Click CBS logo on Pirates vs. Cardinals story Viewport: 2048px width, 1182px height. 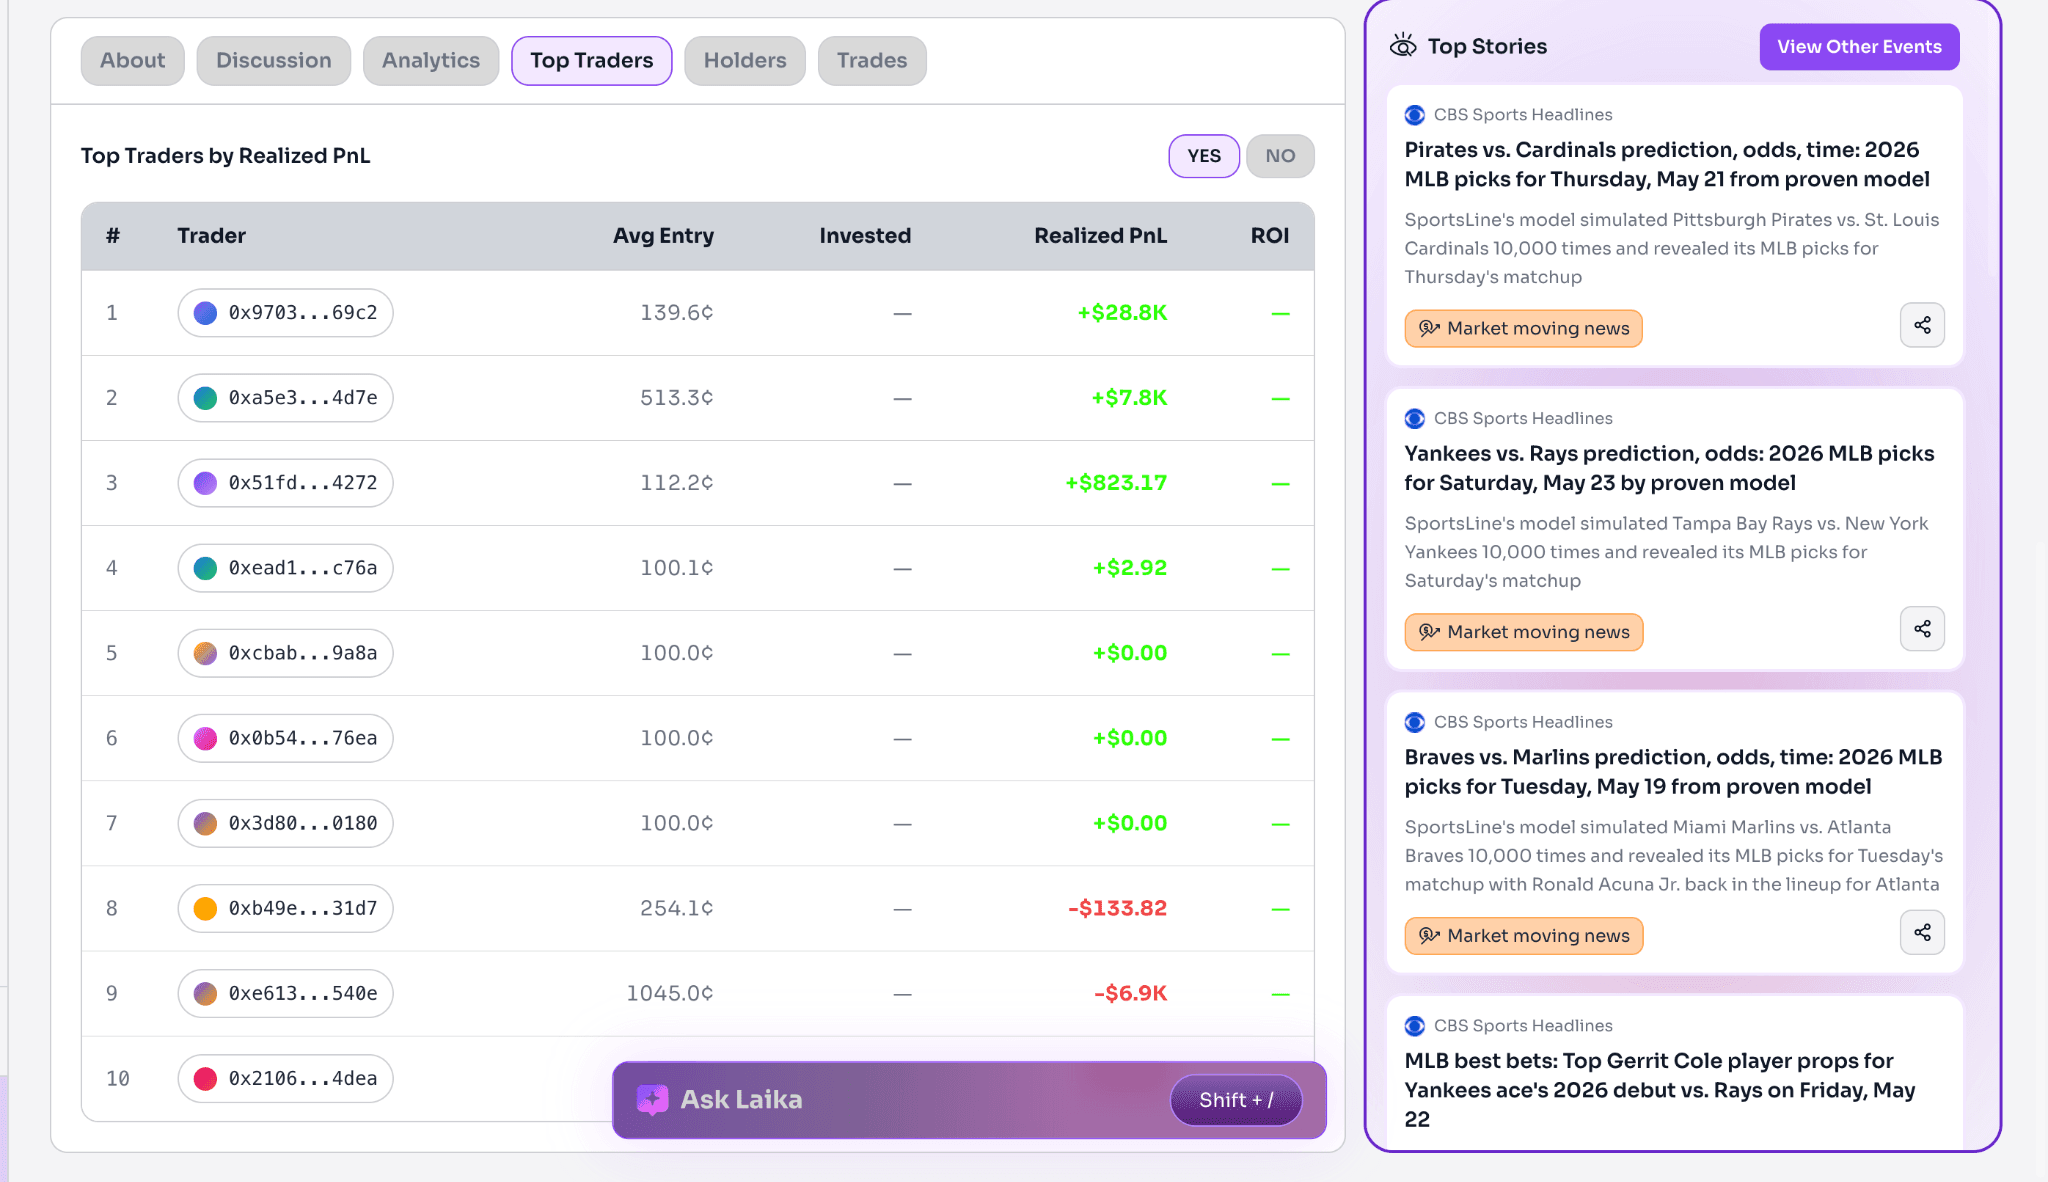coord(1414,115)
